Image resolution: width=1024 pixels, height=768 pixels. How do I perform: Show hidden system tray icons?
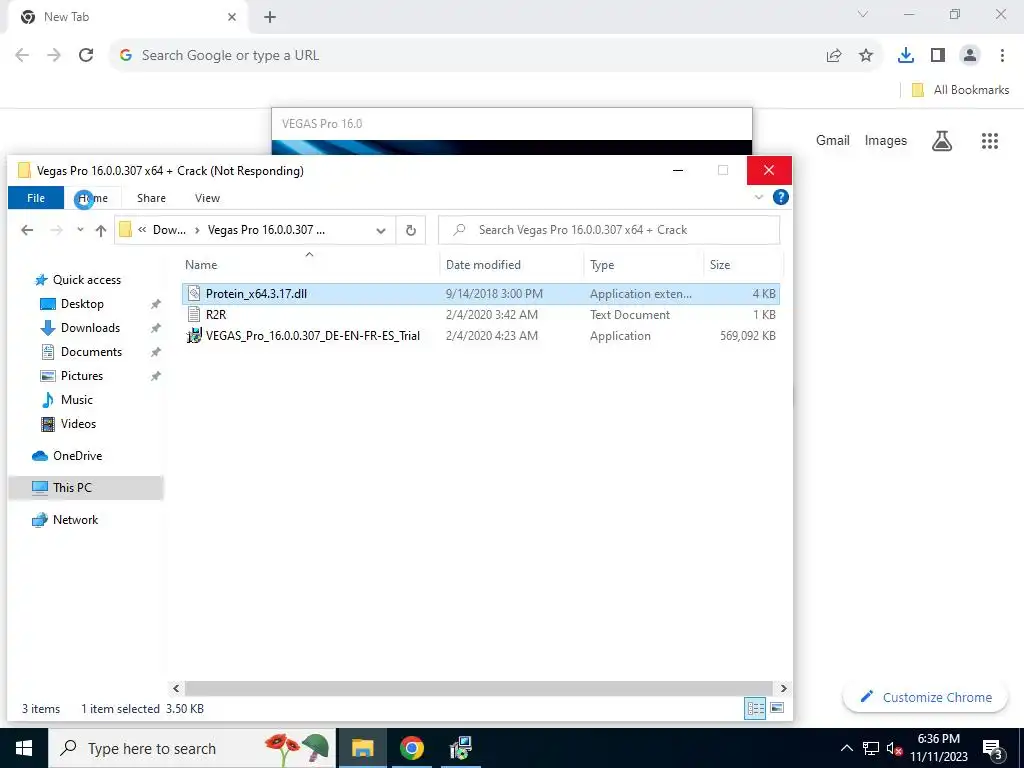click(x=846, y=748)
